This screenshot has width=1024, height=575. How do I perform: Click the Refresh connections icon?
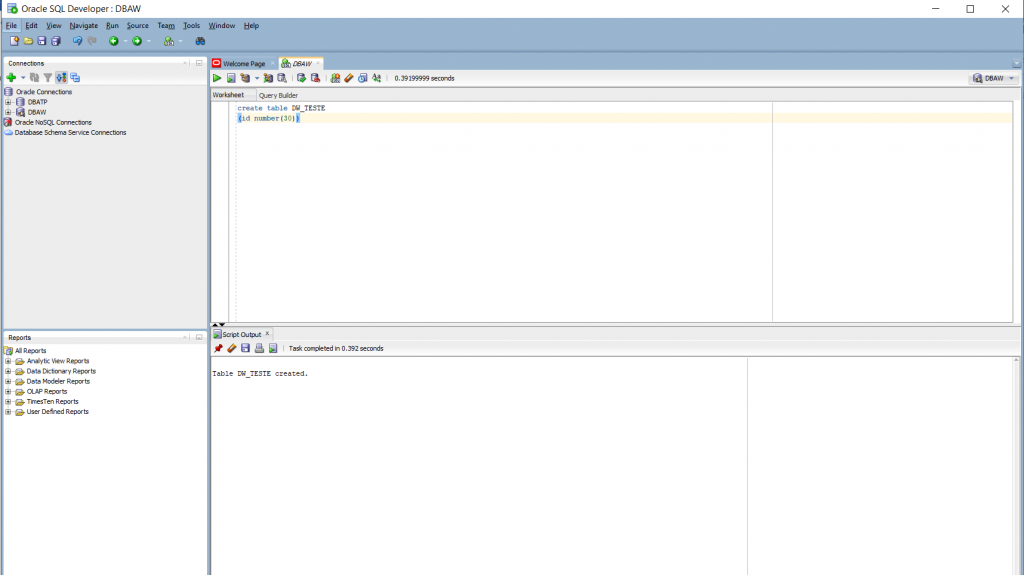click(35, 78)
